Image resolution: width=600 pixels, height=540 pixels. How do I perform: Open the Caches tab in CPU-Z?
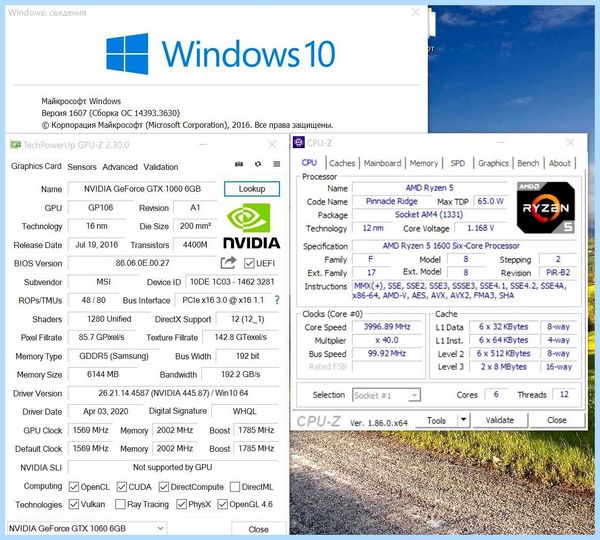click(342, 163)
